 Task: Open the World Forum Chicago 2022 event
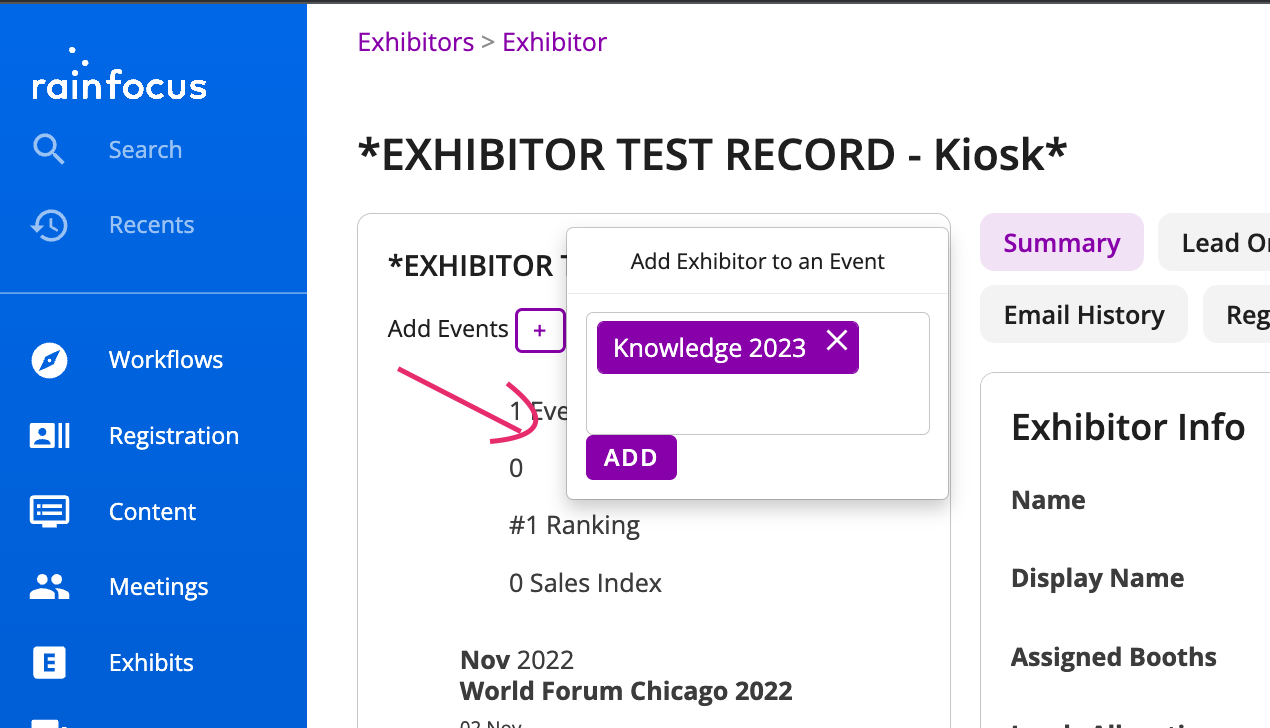point(626,691)
